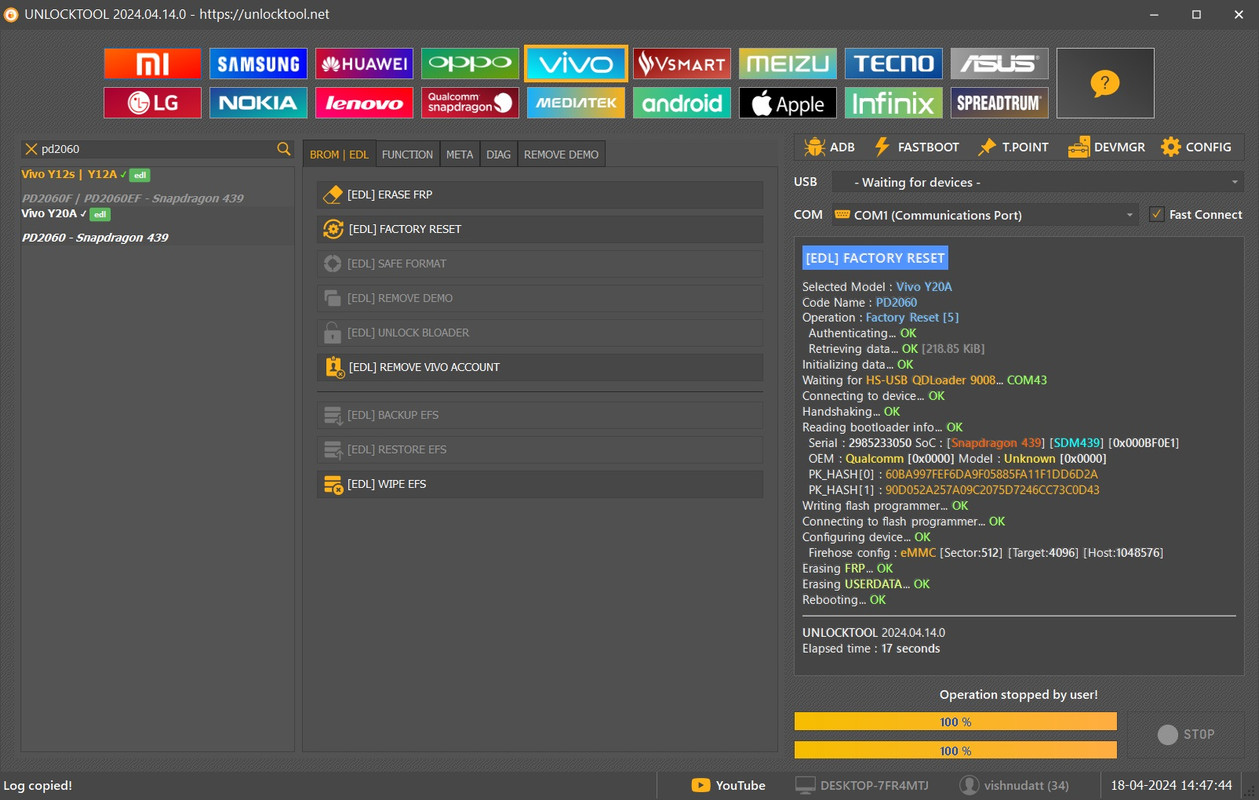The image size is (1259, 800).
Task: Expand the COM port dropdown
Action: 984,215
